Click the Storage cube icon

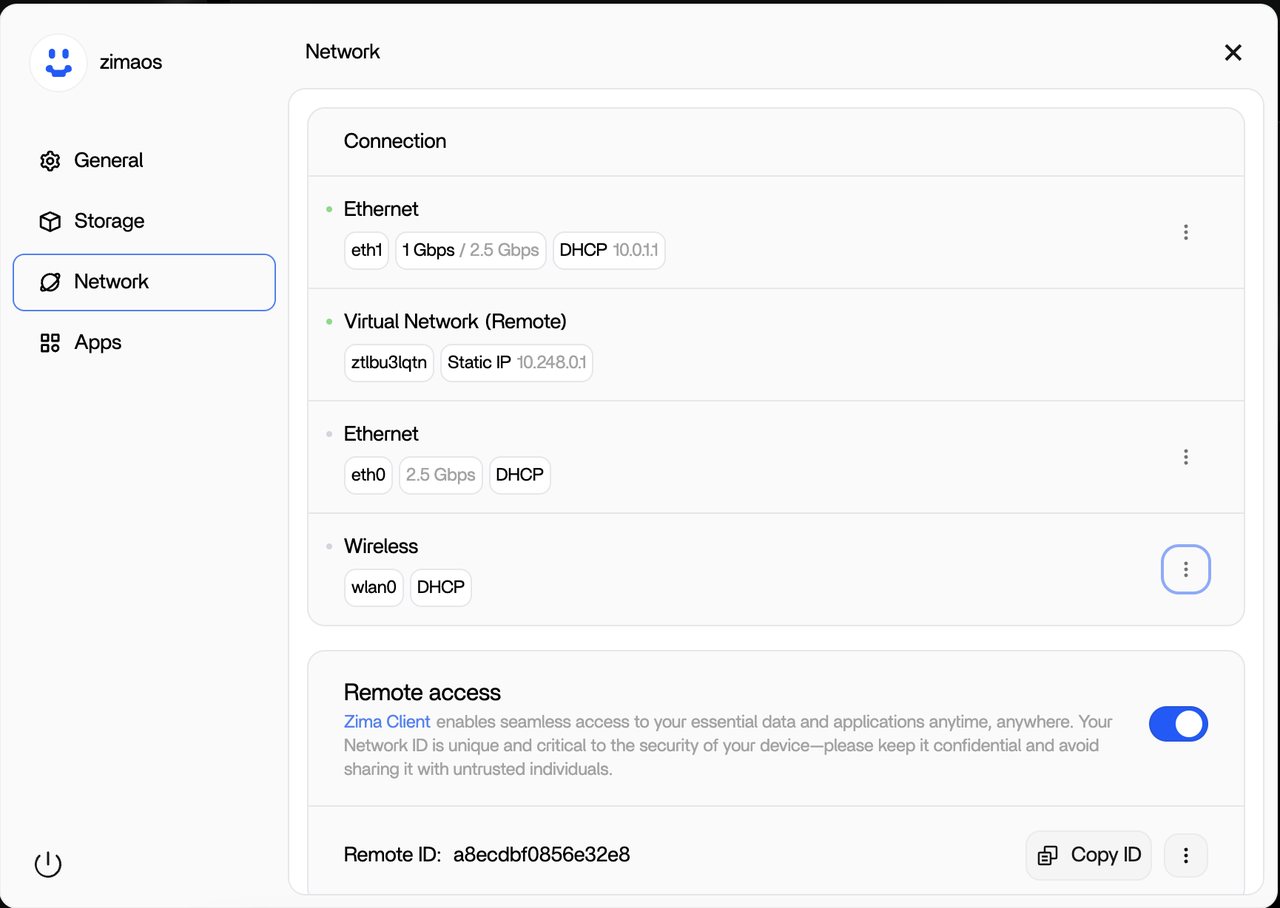point(50,221)
